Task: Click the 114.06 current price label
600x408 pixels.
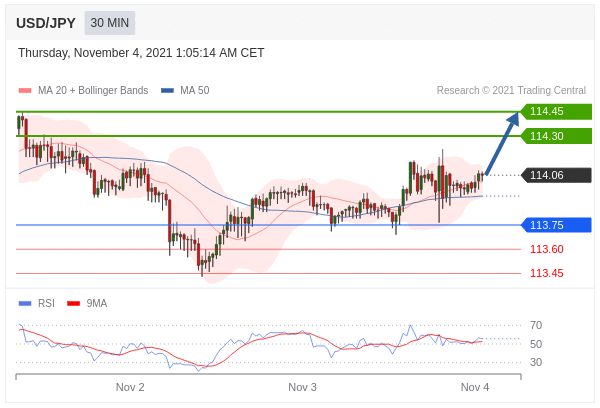Action: point(556,175)
